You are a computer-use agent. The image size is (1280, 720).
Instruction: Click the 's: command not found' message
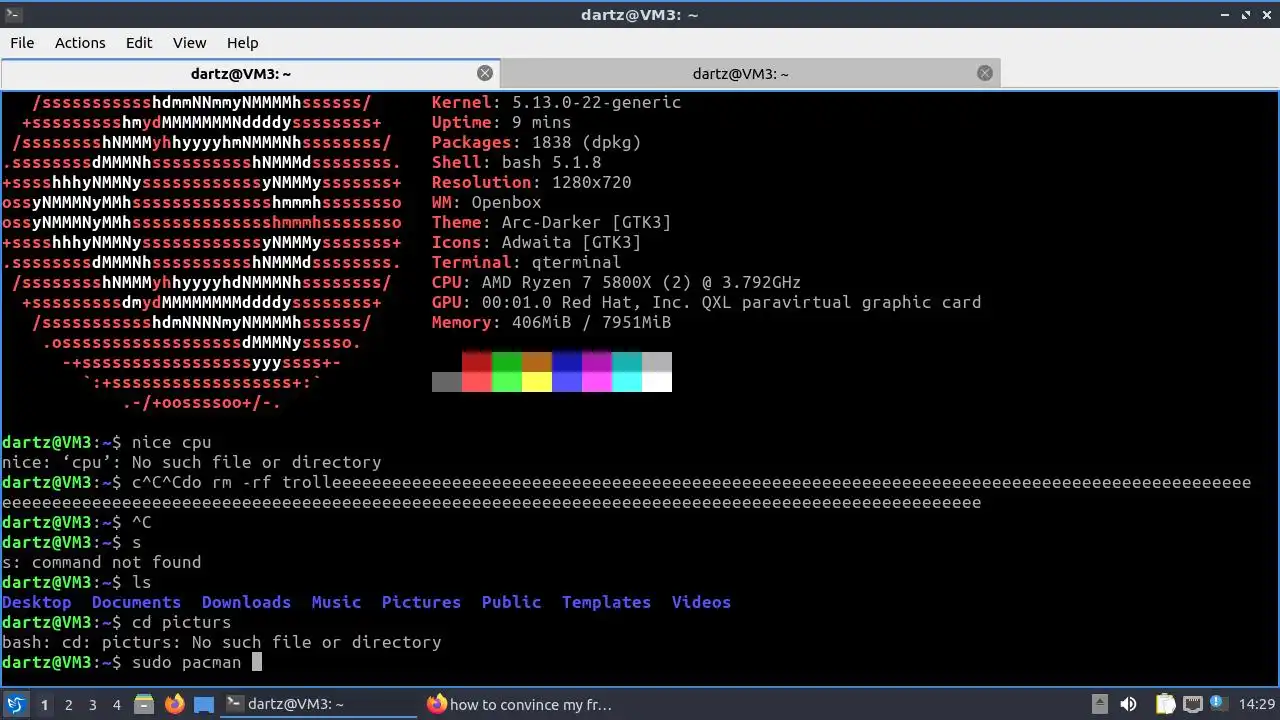101,562
